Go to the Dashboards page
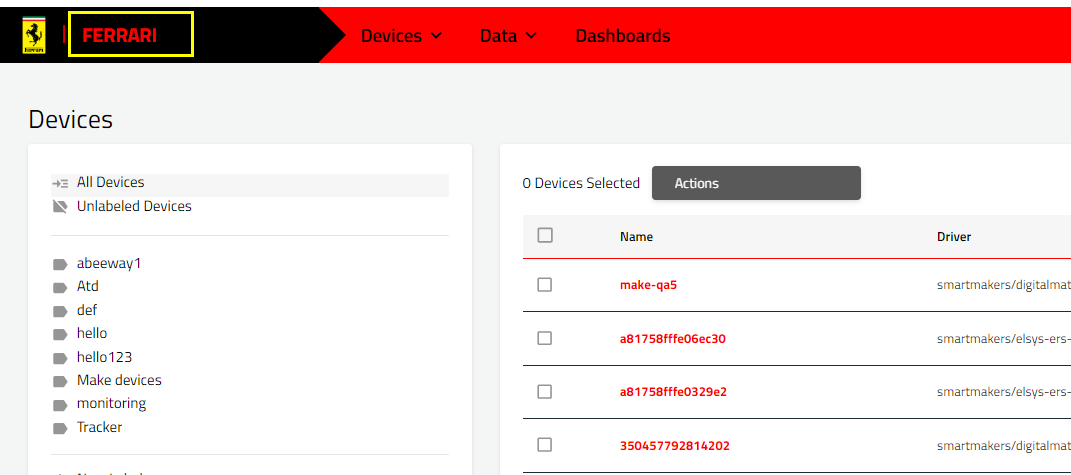The image size is (1071, 475). click(623, 36)
